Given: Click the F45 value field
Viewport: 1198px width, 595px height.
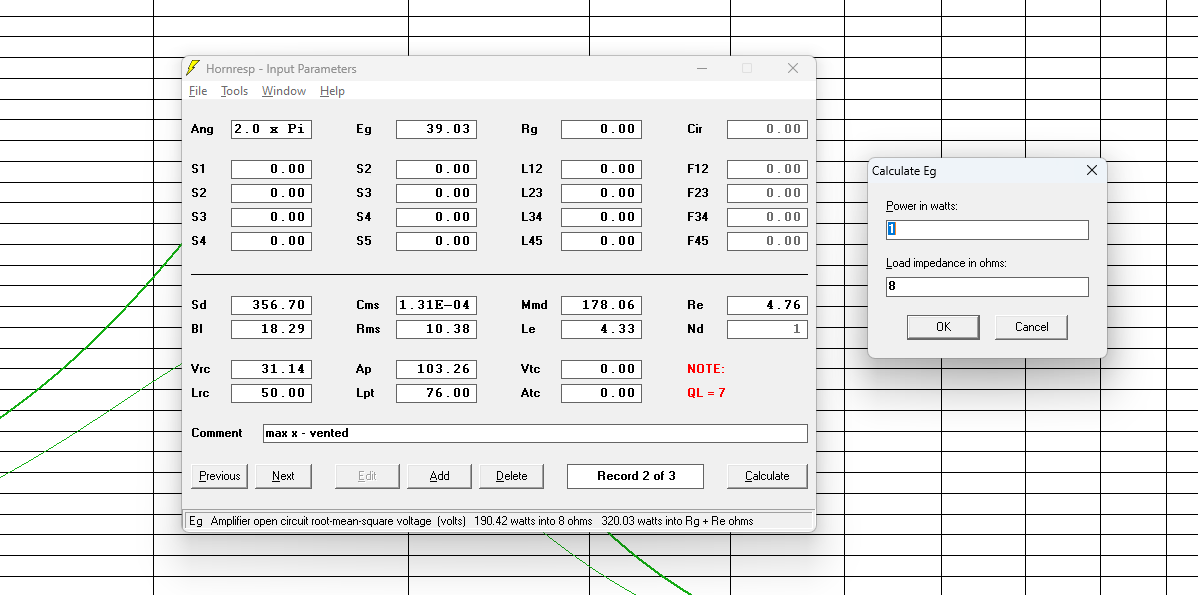Looking at the screenshot, I should 767,241.
